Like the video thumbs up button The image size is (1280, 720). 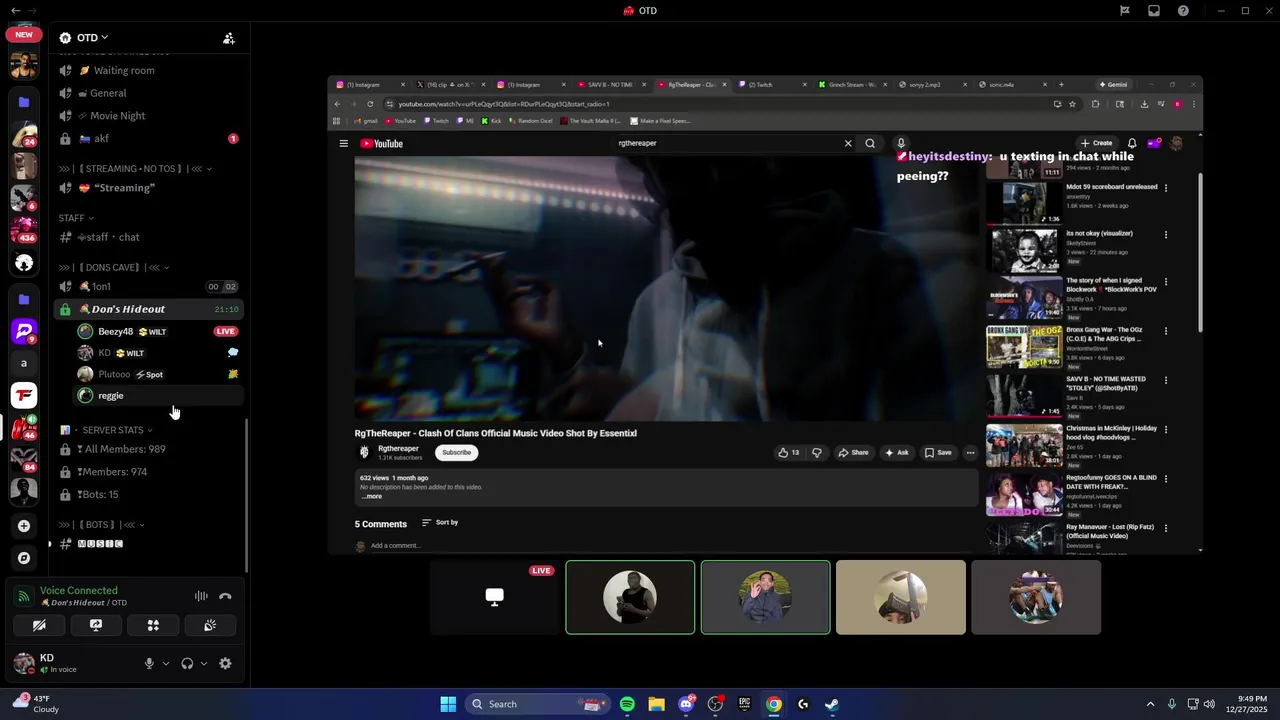[x=789, y=452]
